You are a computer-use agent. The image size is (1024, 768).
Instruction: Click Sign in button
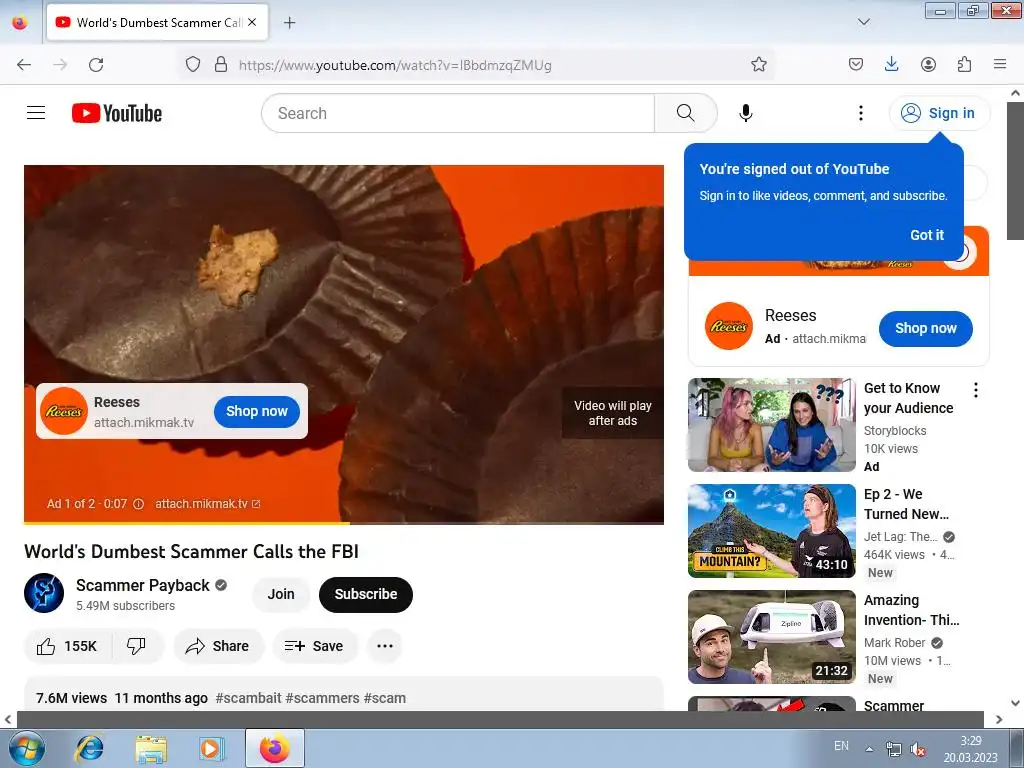pos(939,113)
